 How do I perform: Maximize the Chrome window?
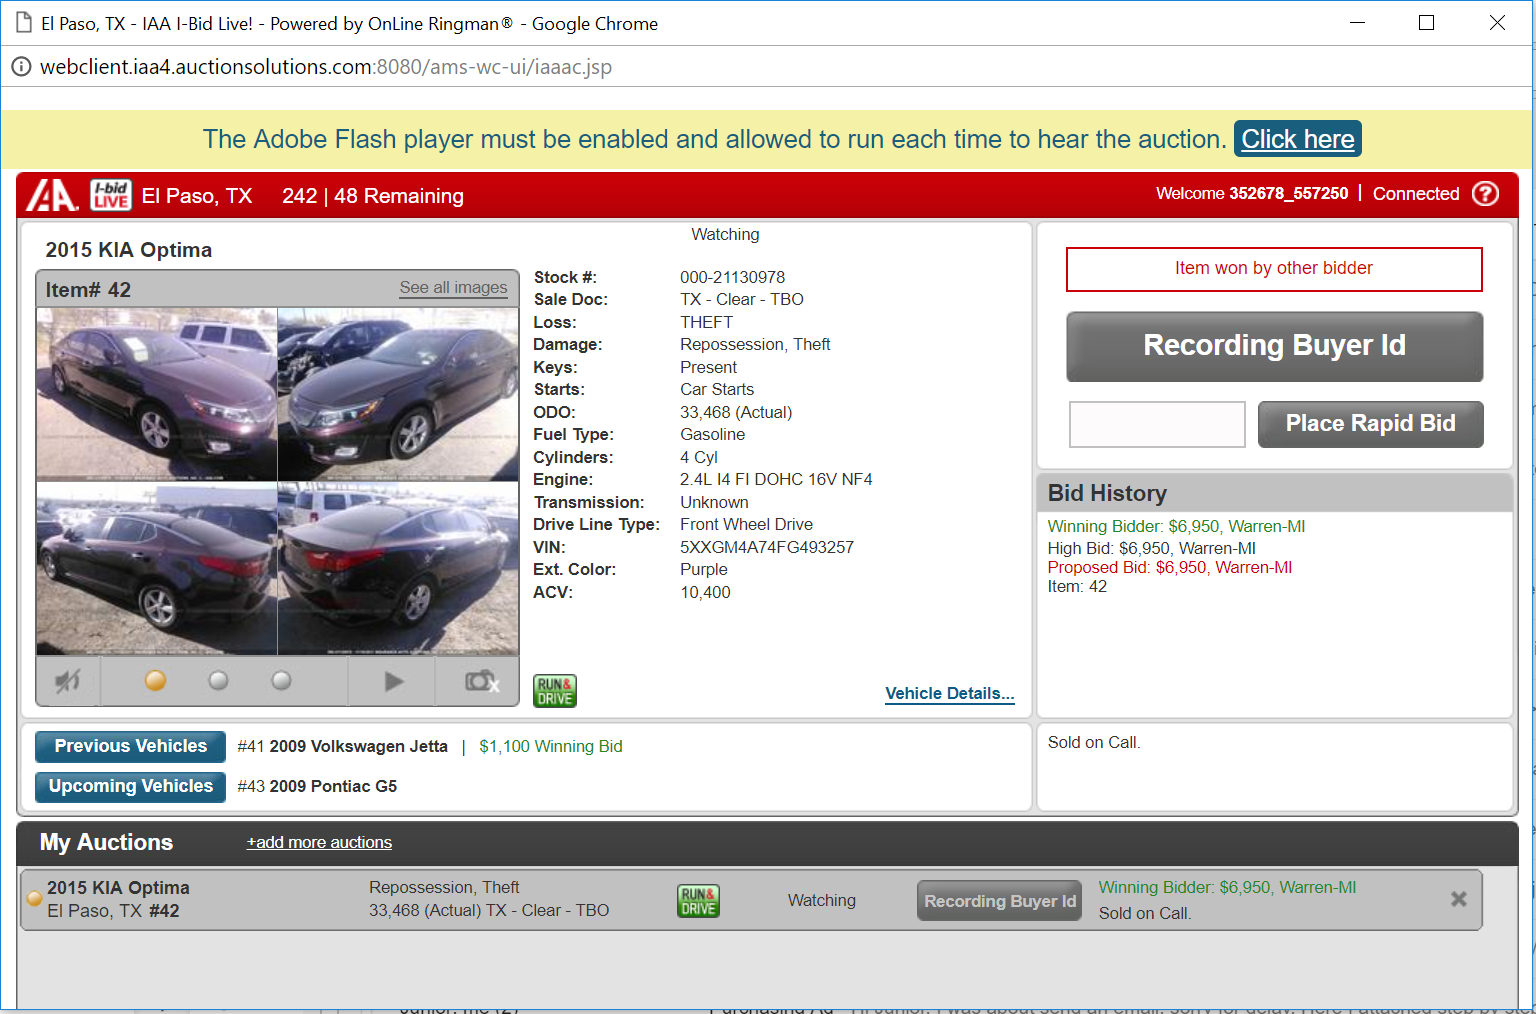[x=1427, y=23]
